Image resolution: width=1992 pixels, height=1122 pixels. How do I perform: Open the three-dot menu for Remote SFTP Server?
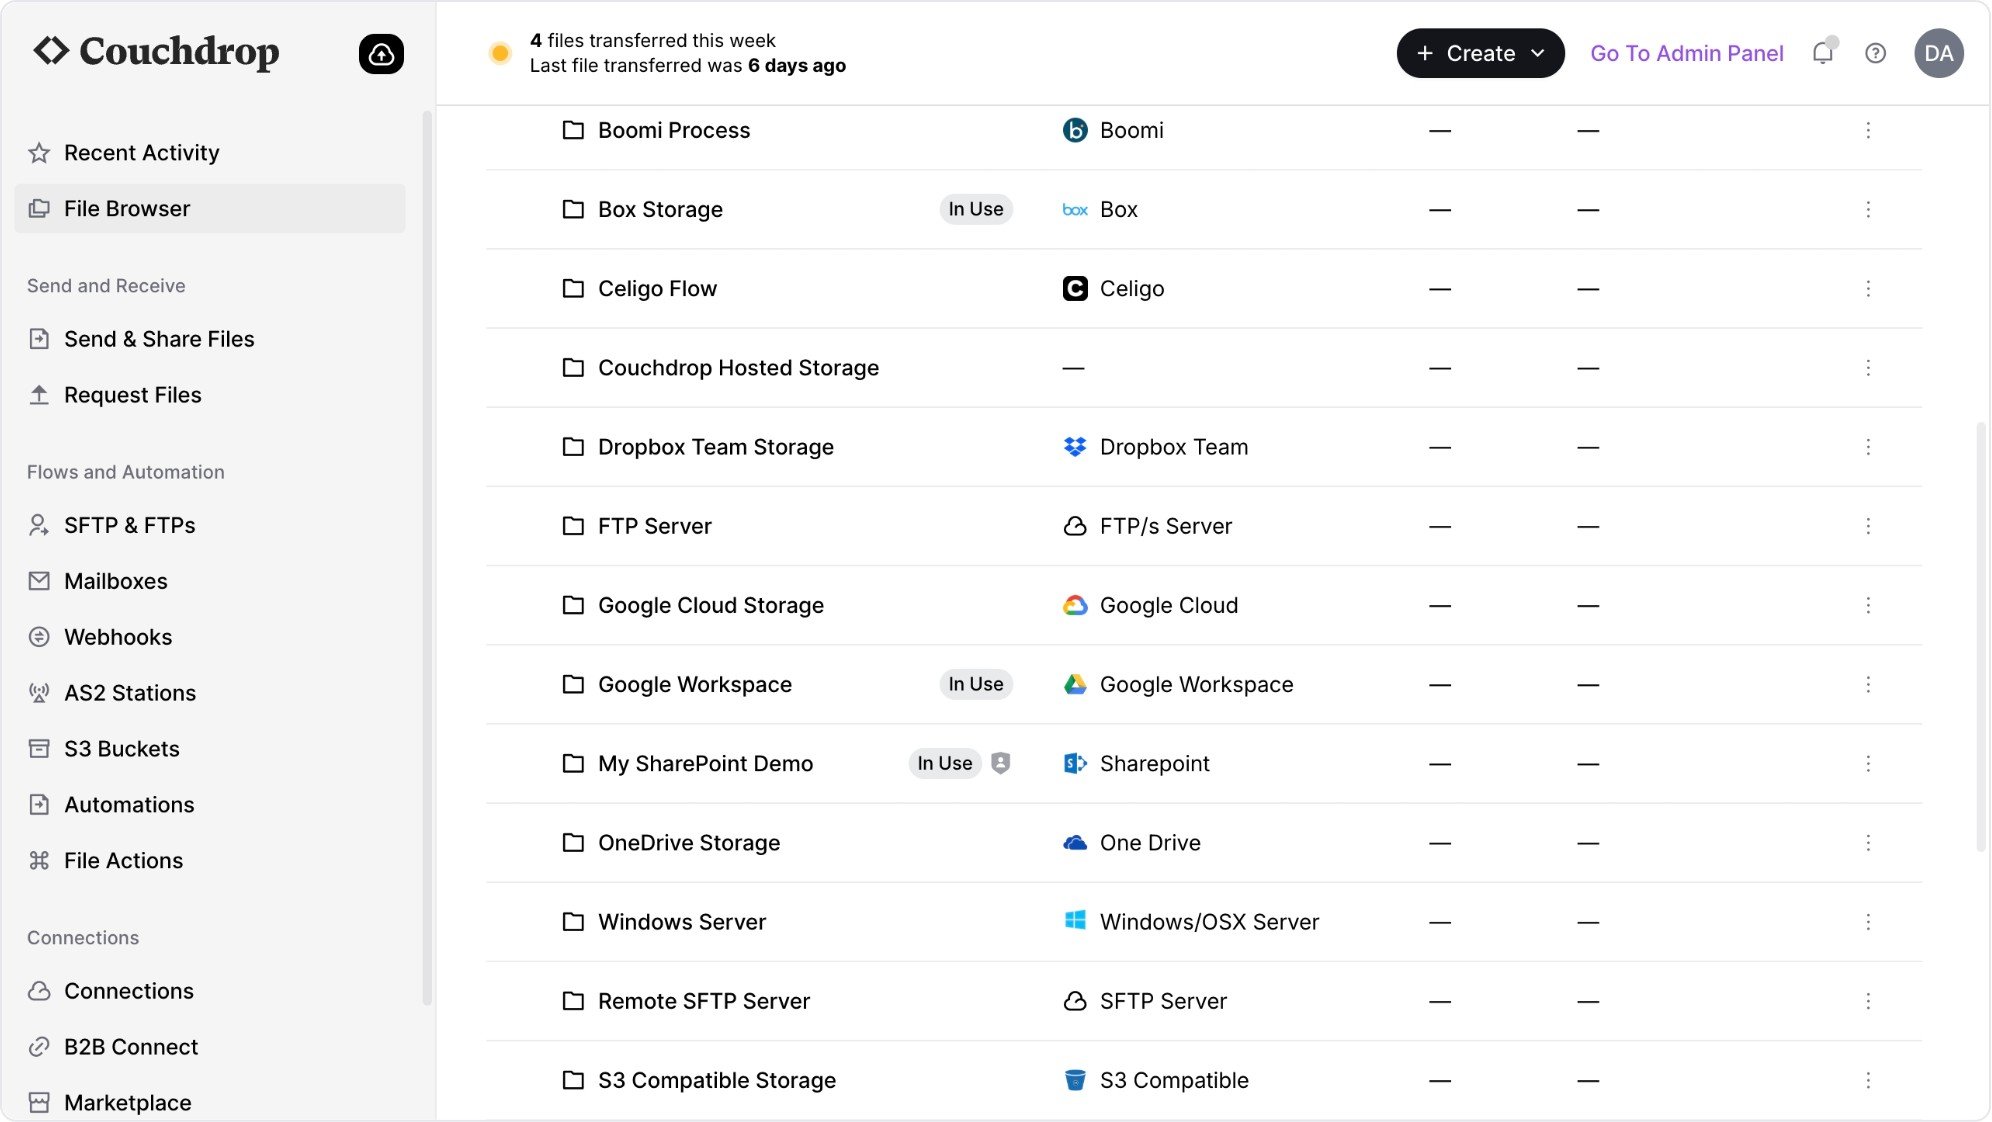click(1867, 1001)
